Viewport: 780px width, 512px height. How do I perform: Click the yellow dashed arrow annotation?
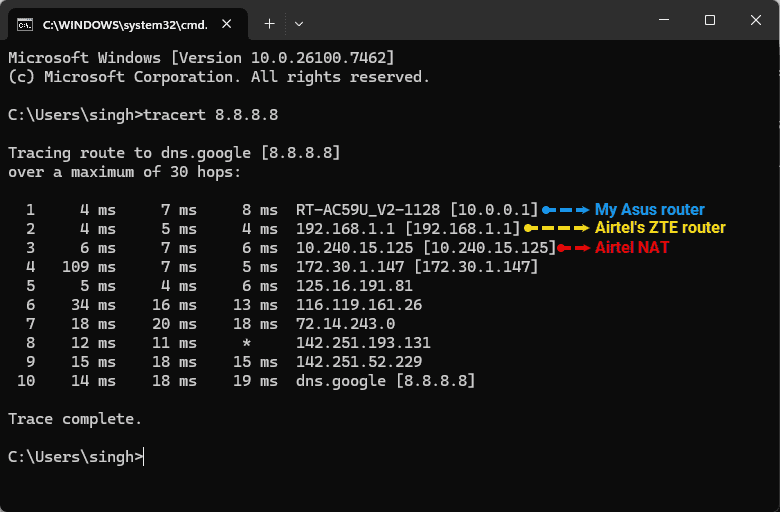[x=557, y=228]
